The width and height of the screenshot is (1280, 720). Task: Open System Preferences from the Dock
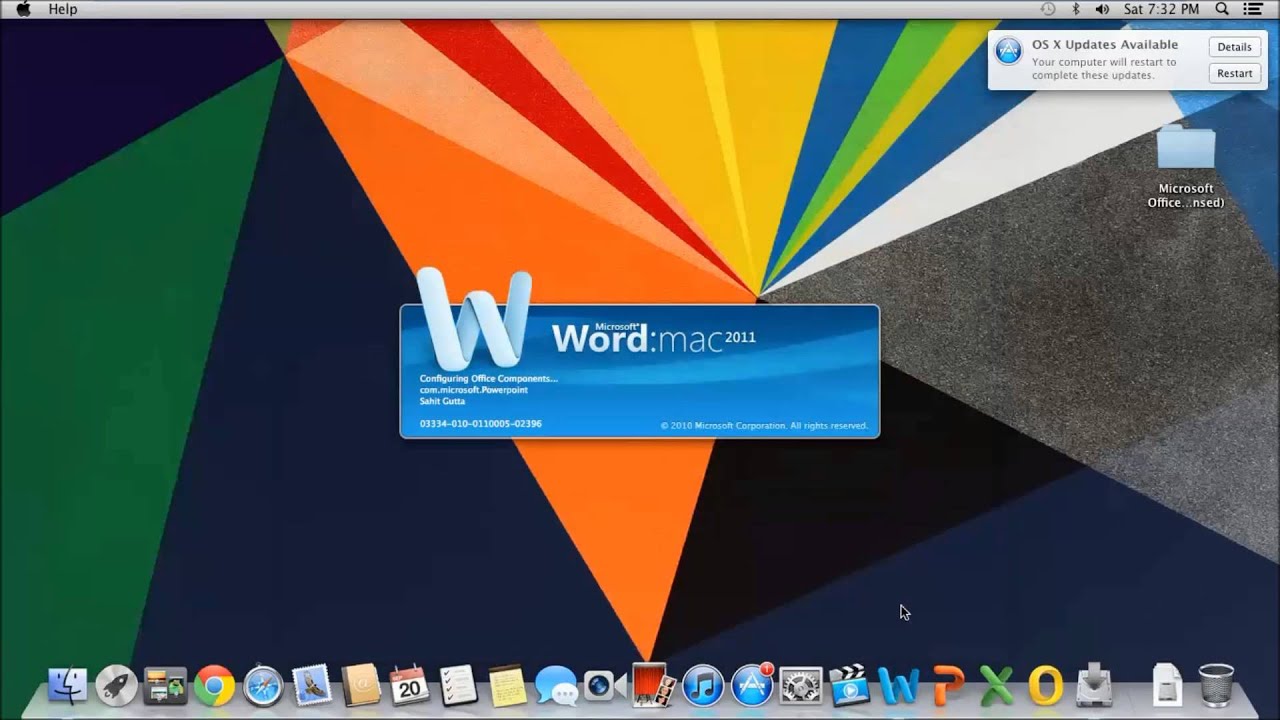[799, 686]
